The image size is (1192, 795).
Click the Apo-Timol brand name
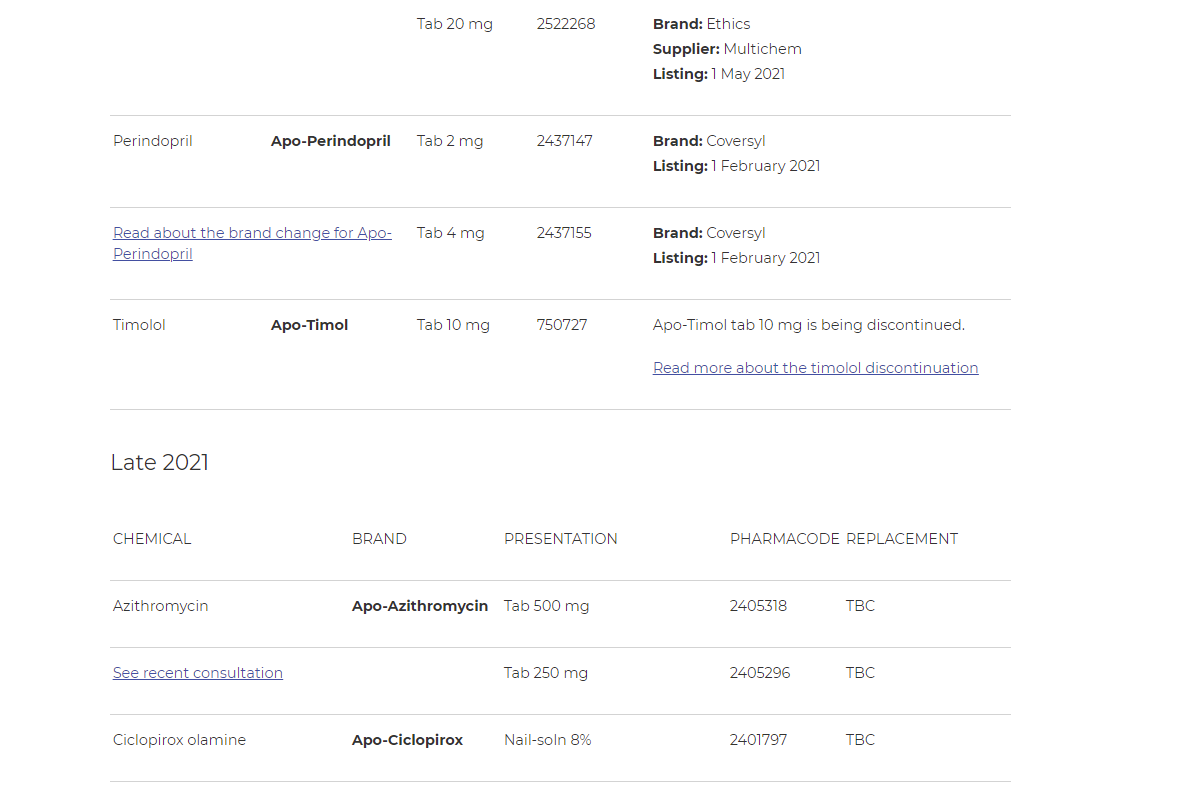[309, 325]
